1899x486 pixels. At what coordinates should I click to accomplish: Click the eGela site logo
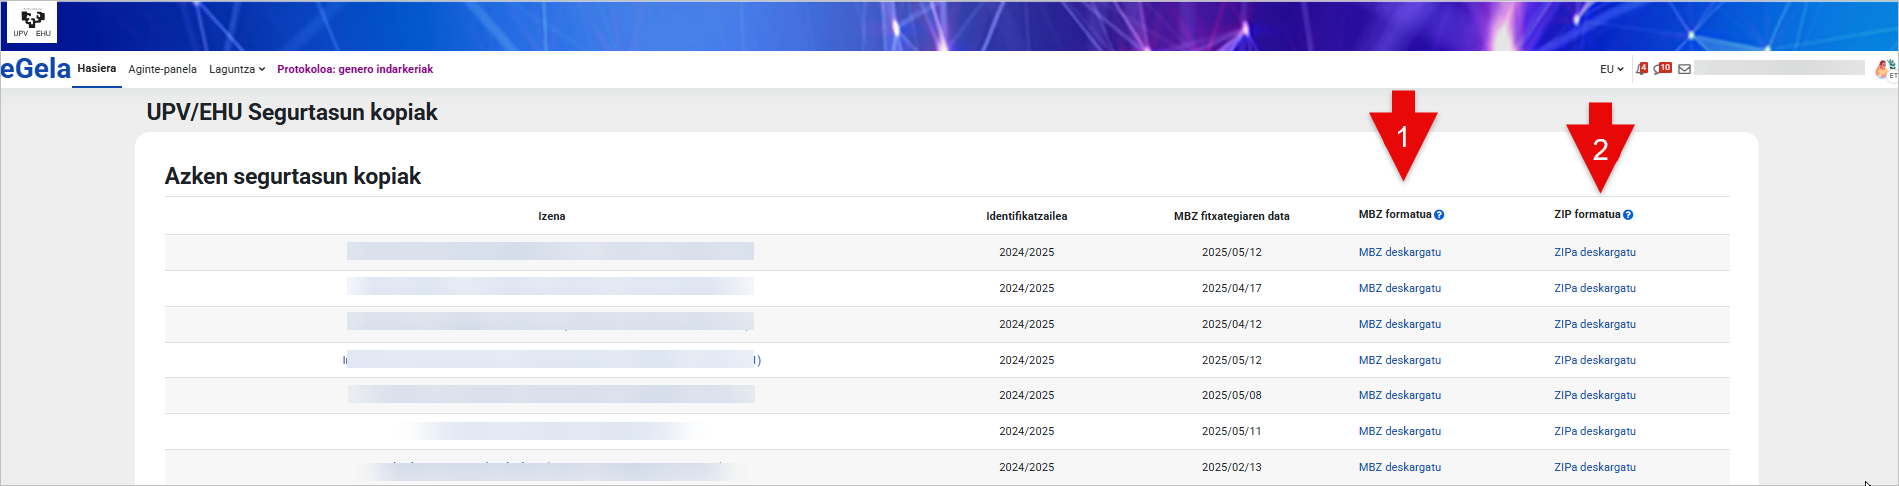click(x=36, y=69)
